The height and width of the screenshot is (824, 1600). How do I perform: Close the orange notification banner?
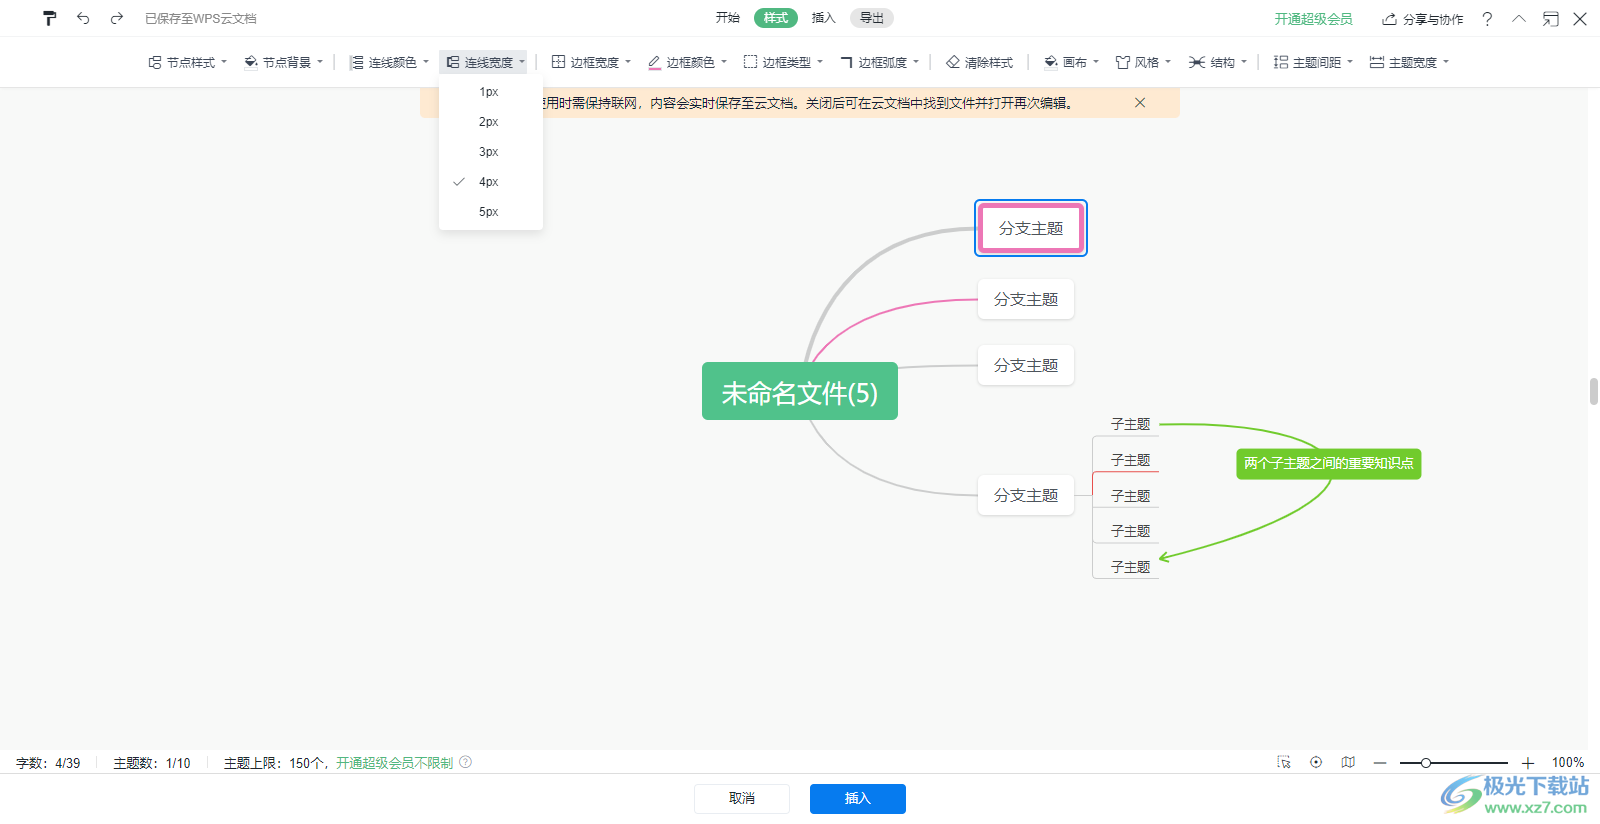pos(1140,103)
